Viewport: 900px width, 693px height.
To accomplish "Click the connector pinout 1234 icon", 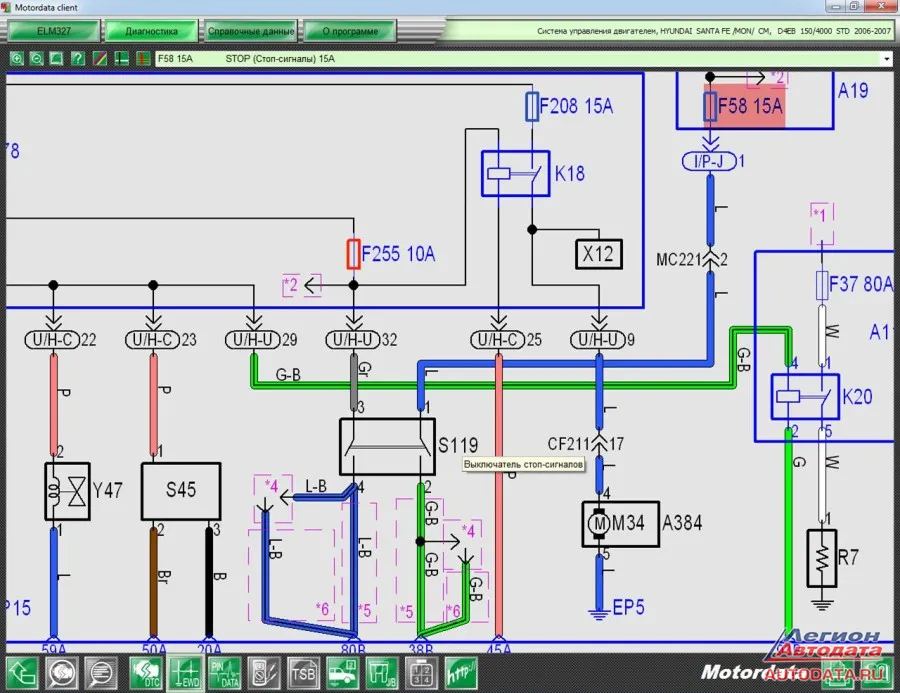I will click(421, 672).
